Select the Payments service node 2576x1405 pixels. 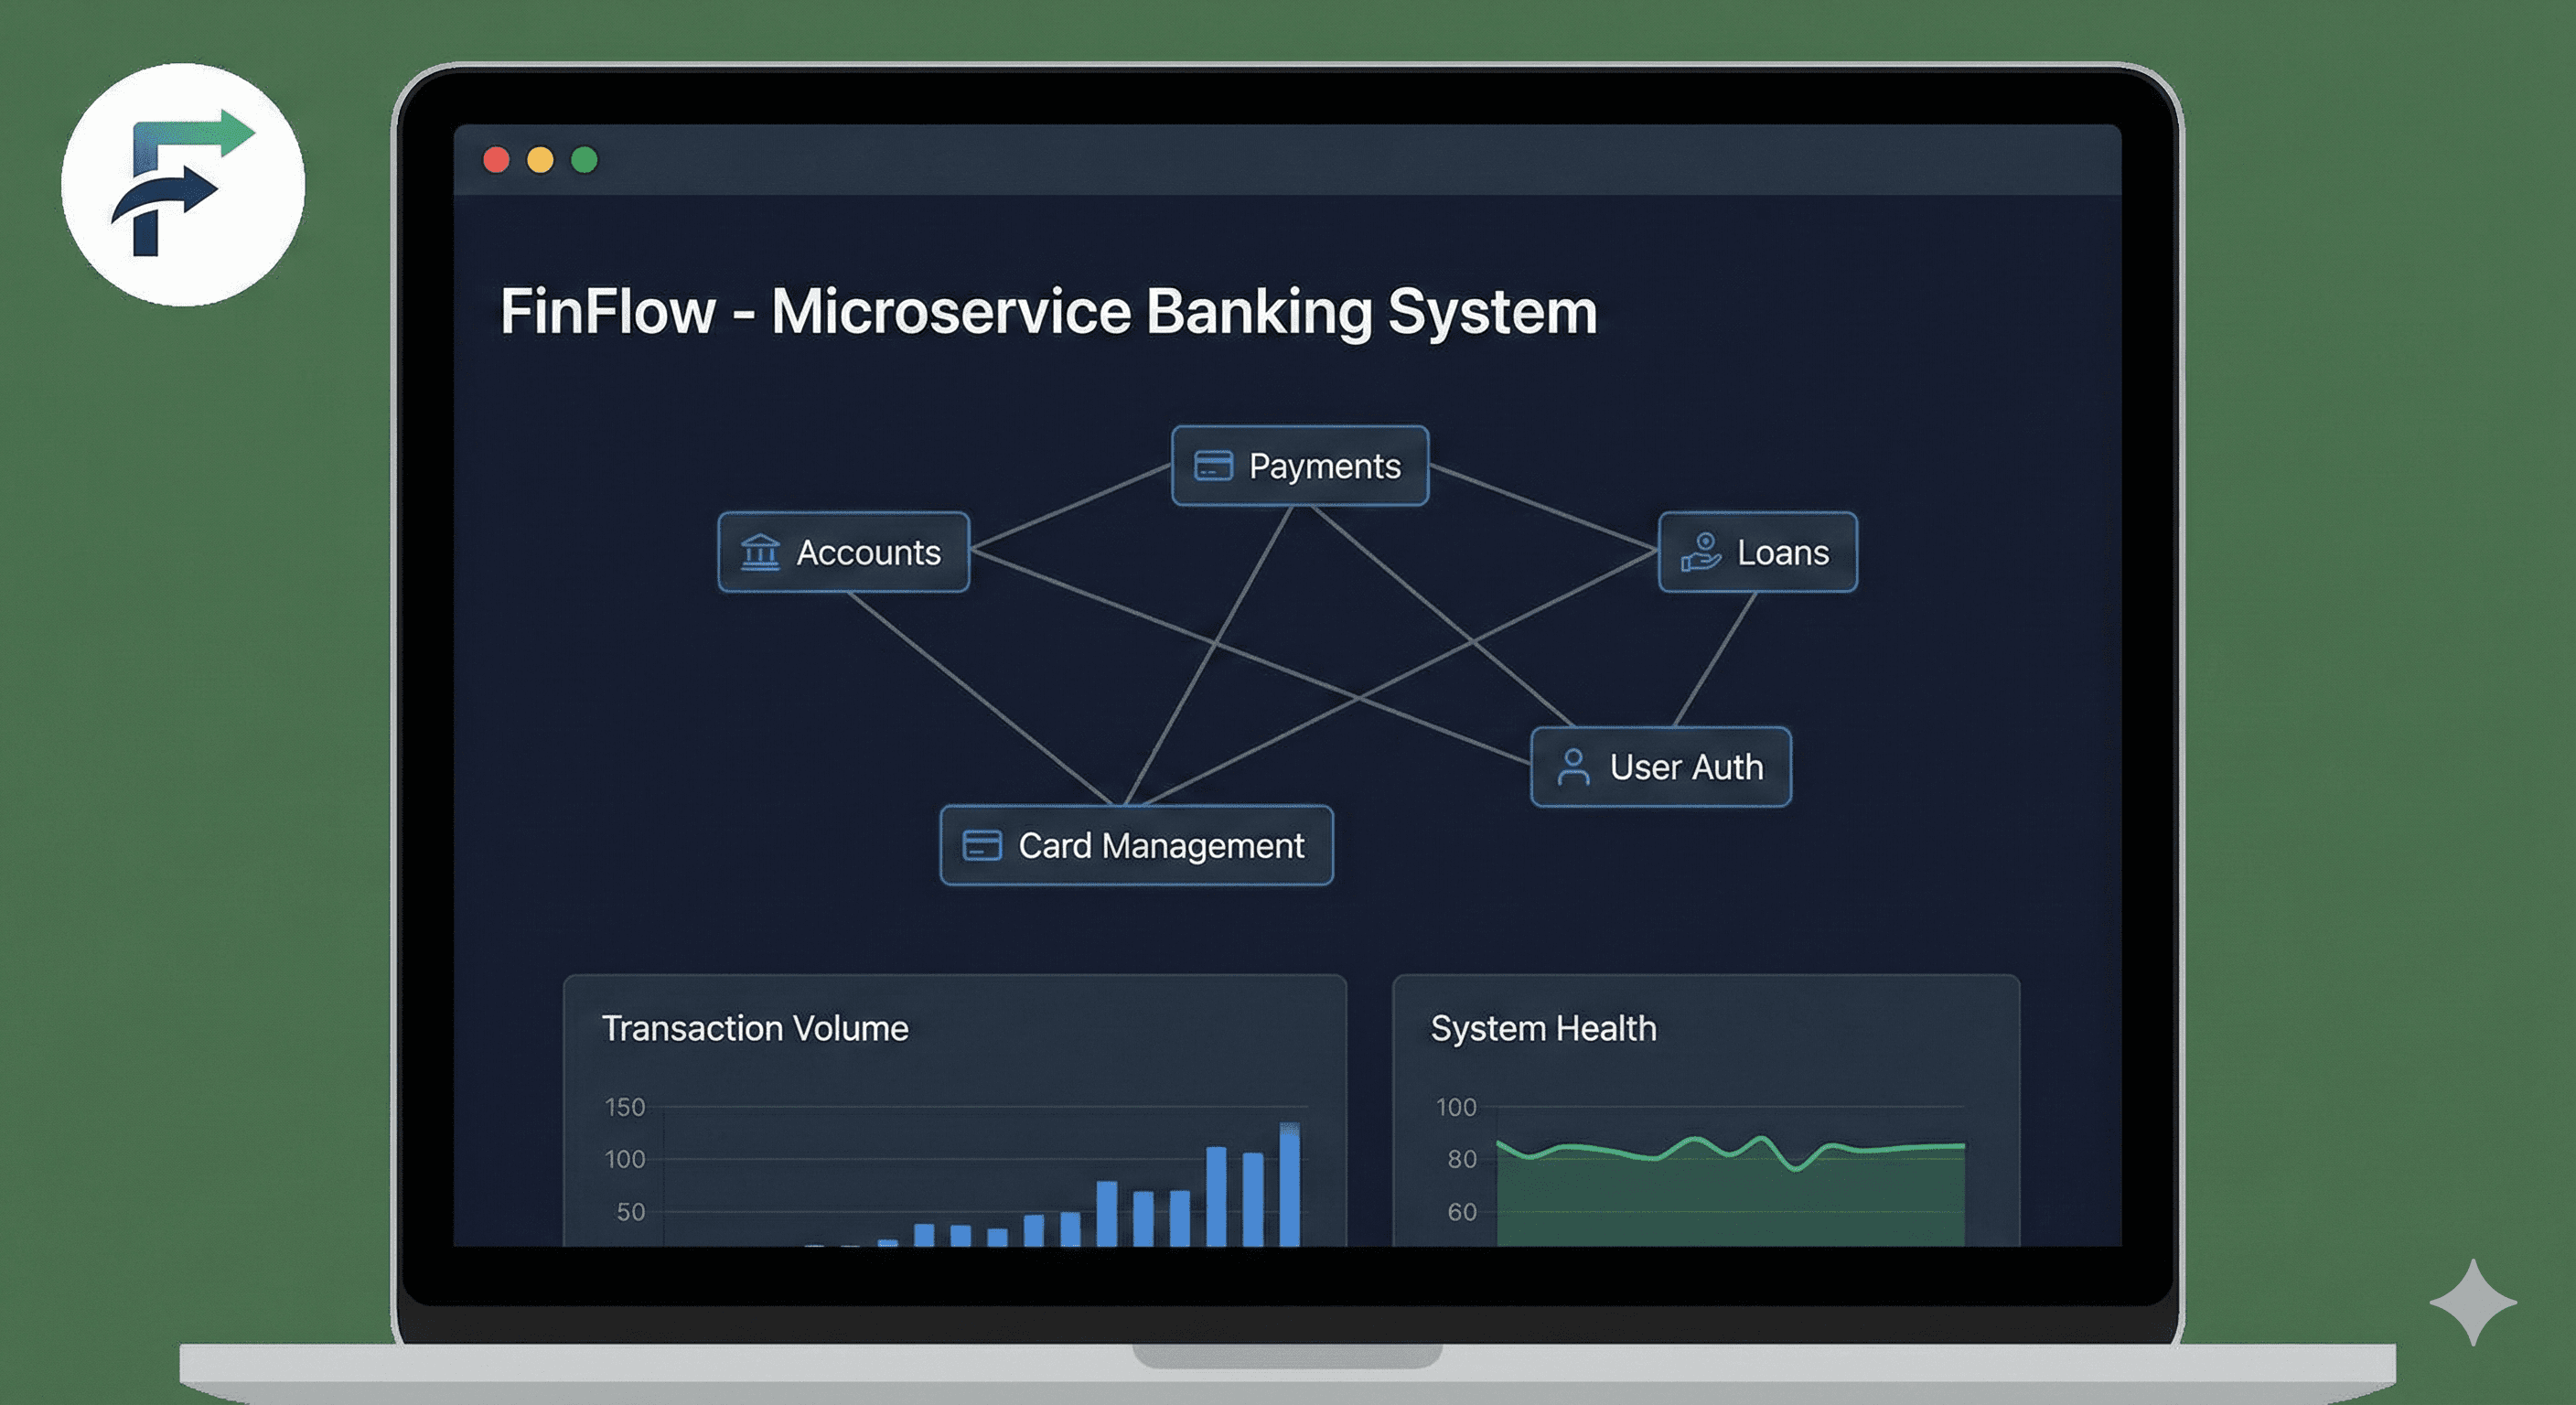1299,466
